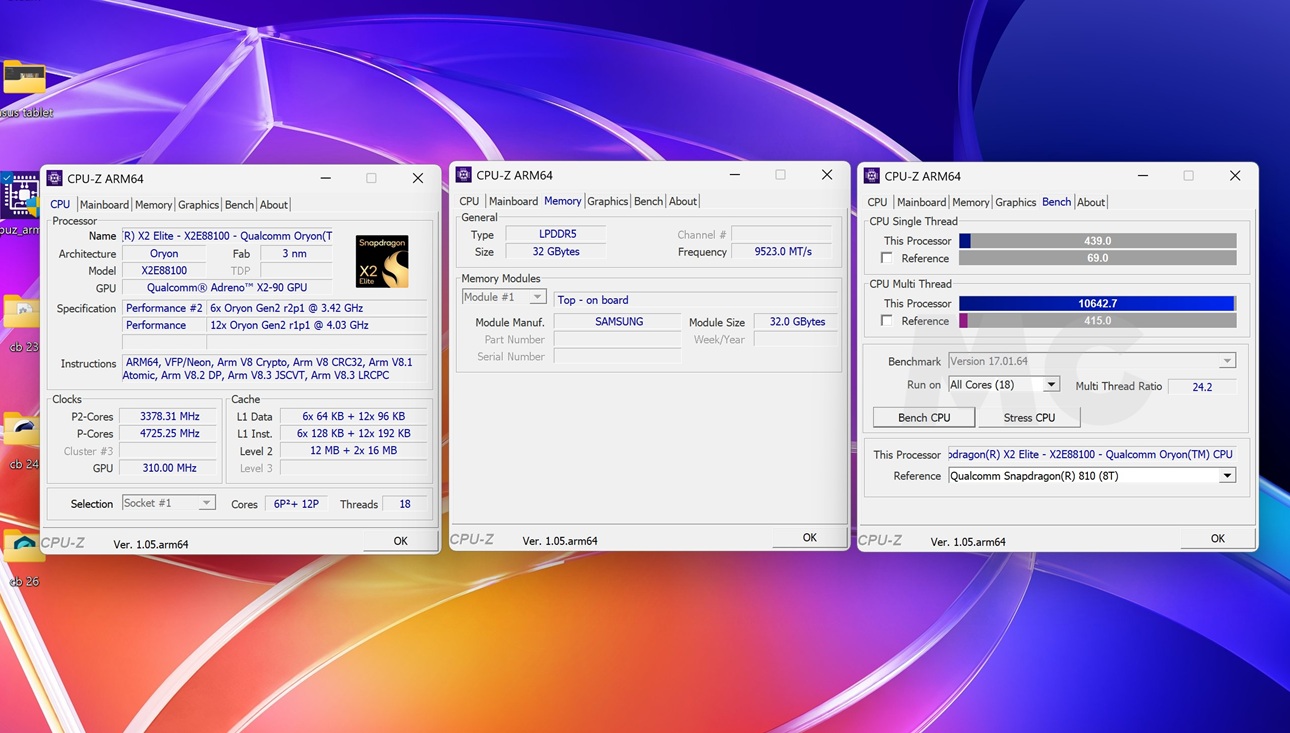Click the Fab value 3 nm
Image resolution: width=1290 pixels, height=733 pixels.
click(294, 254)
